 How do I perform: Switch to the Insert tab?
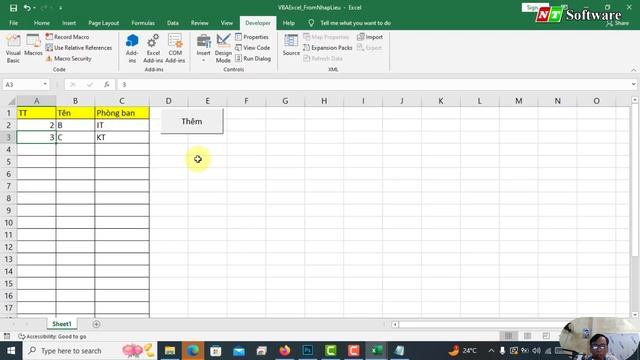tap(69, 23)
